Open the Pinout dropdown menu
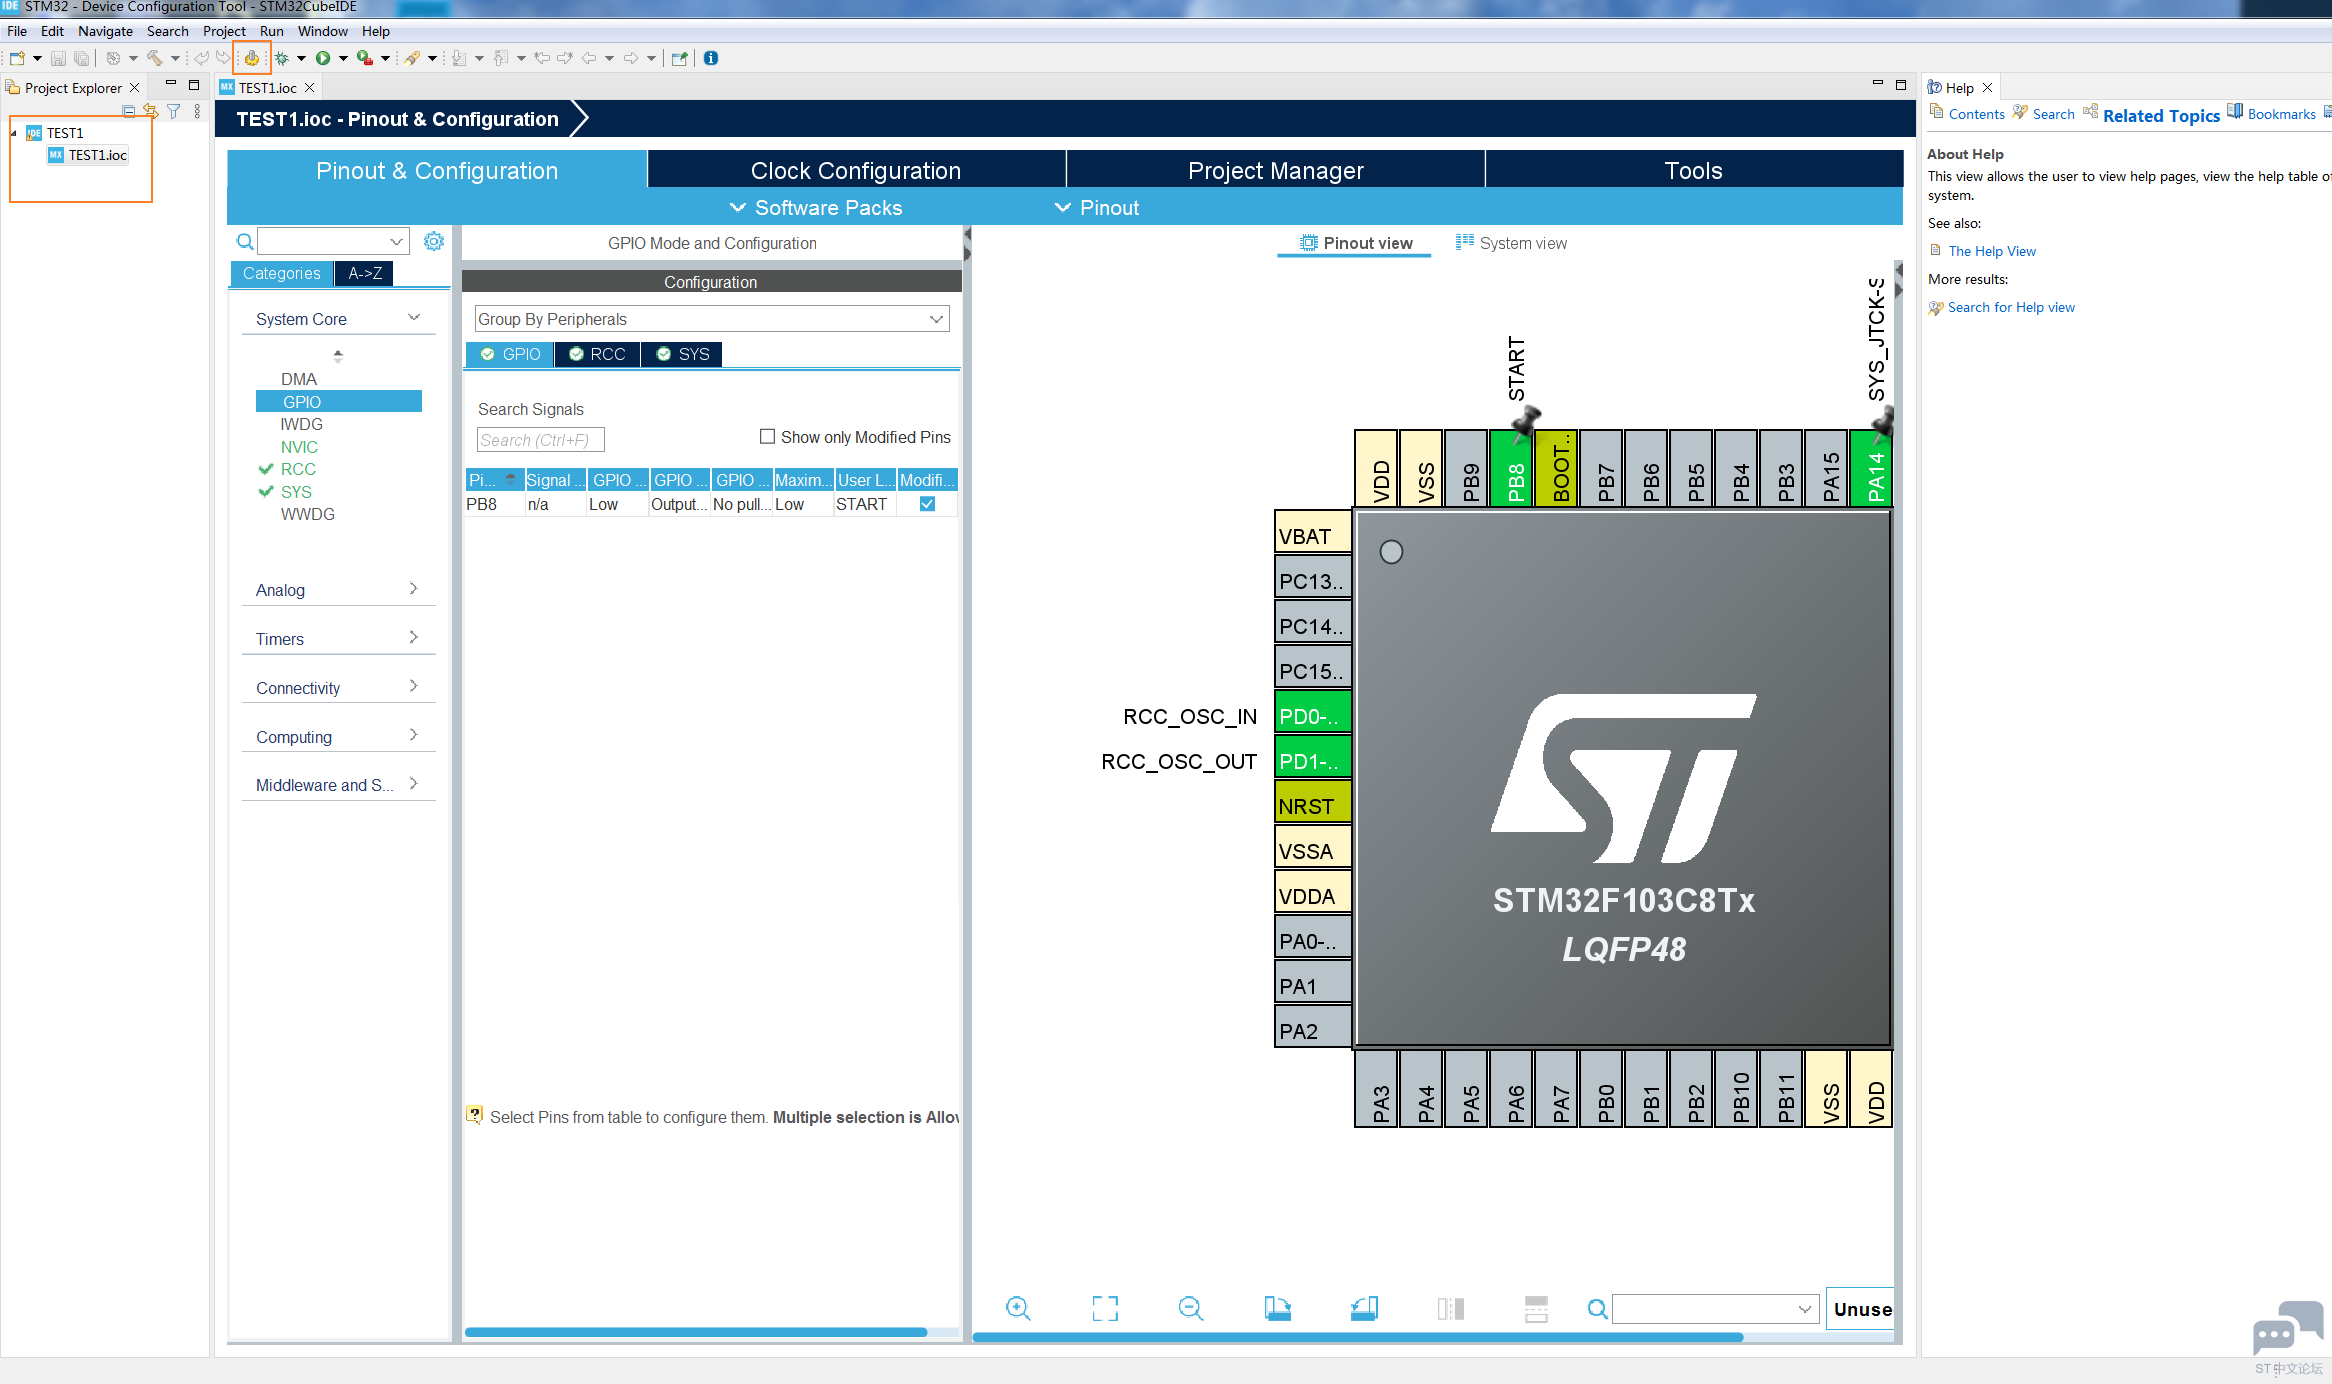The width and height of the screenshot is (2332, 1384). coord(1097,208)
